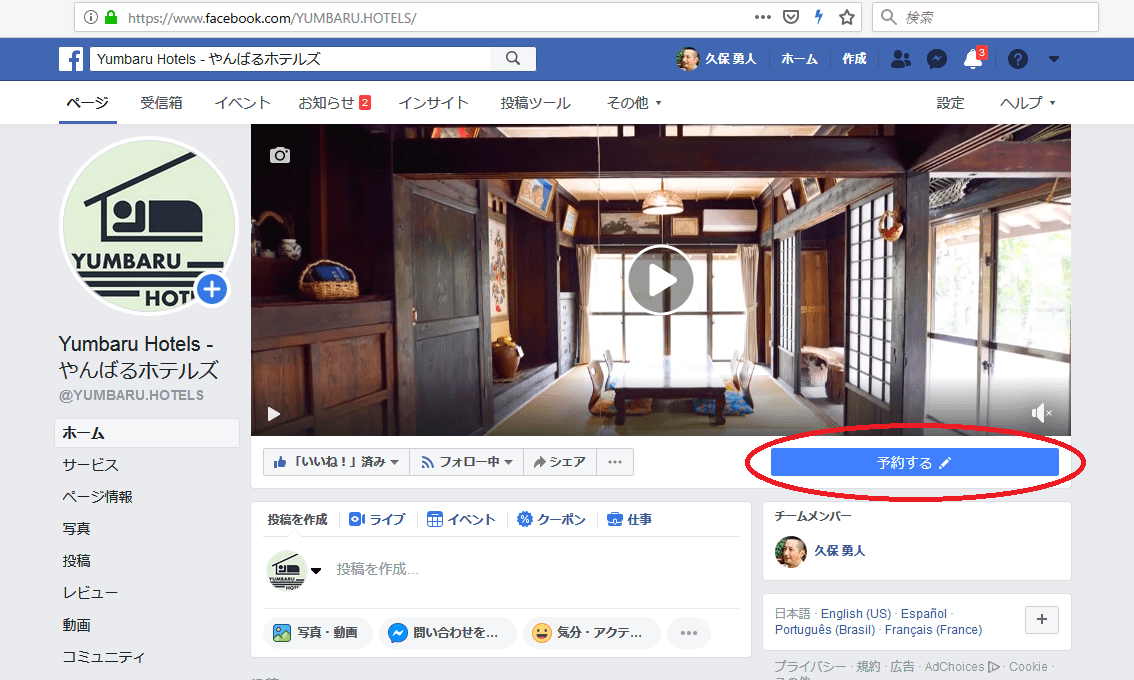
Task: Open ページ情報 in the left sidebar
Action: point(98,496)
